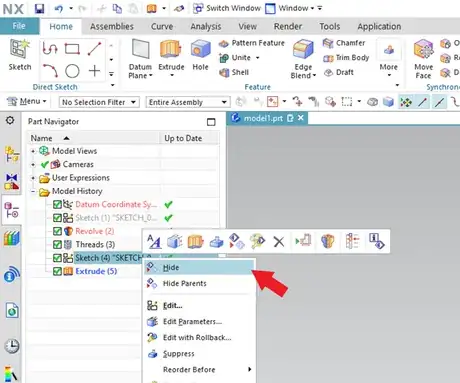
Task: Uncheck the Threads (3) checkbox
Action: tap(57, 244)
